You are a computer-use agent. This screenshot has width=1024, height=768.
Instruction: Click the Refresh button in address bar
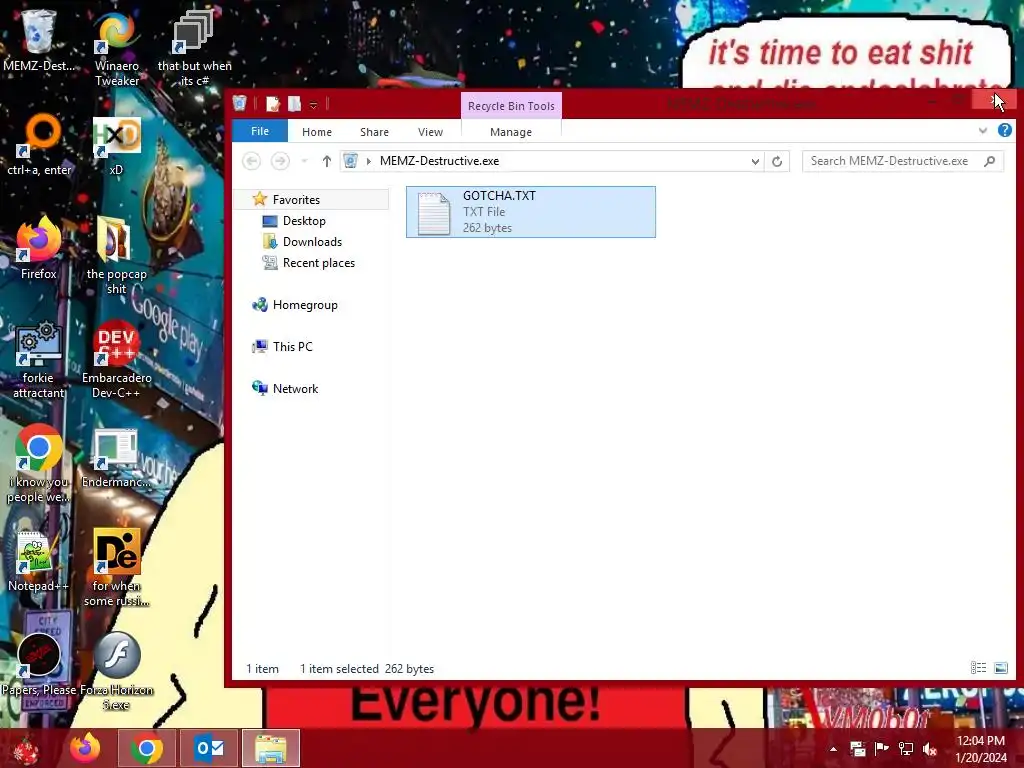click(x=776, y=161)
